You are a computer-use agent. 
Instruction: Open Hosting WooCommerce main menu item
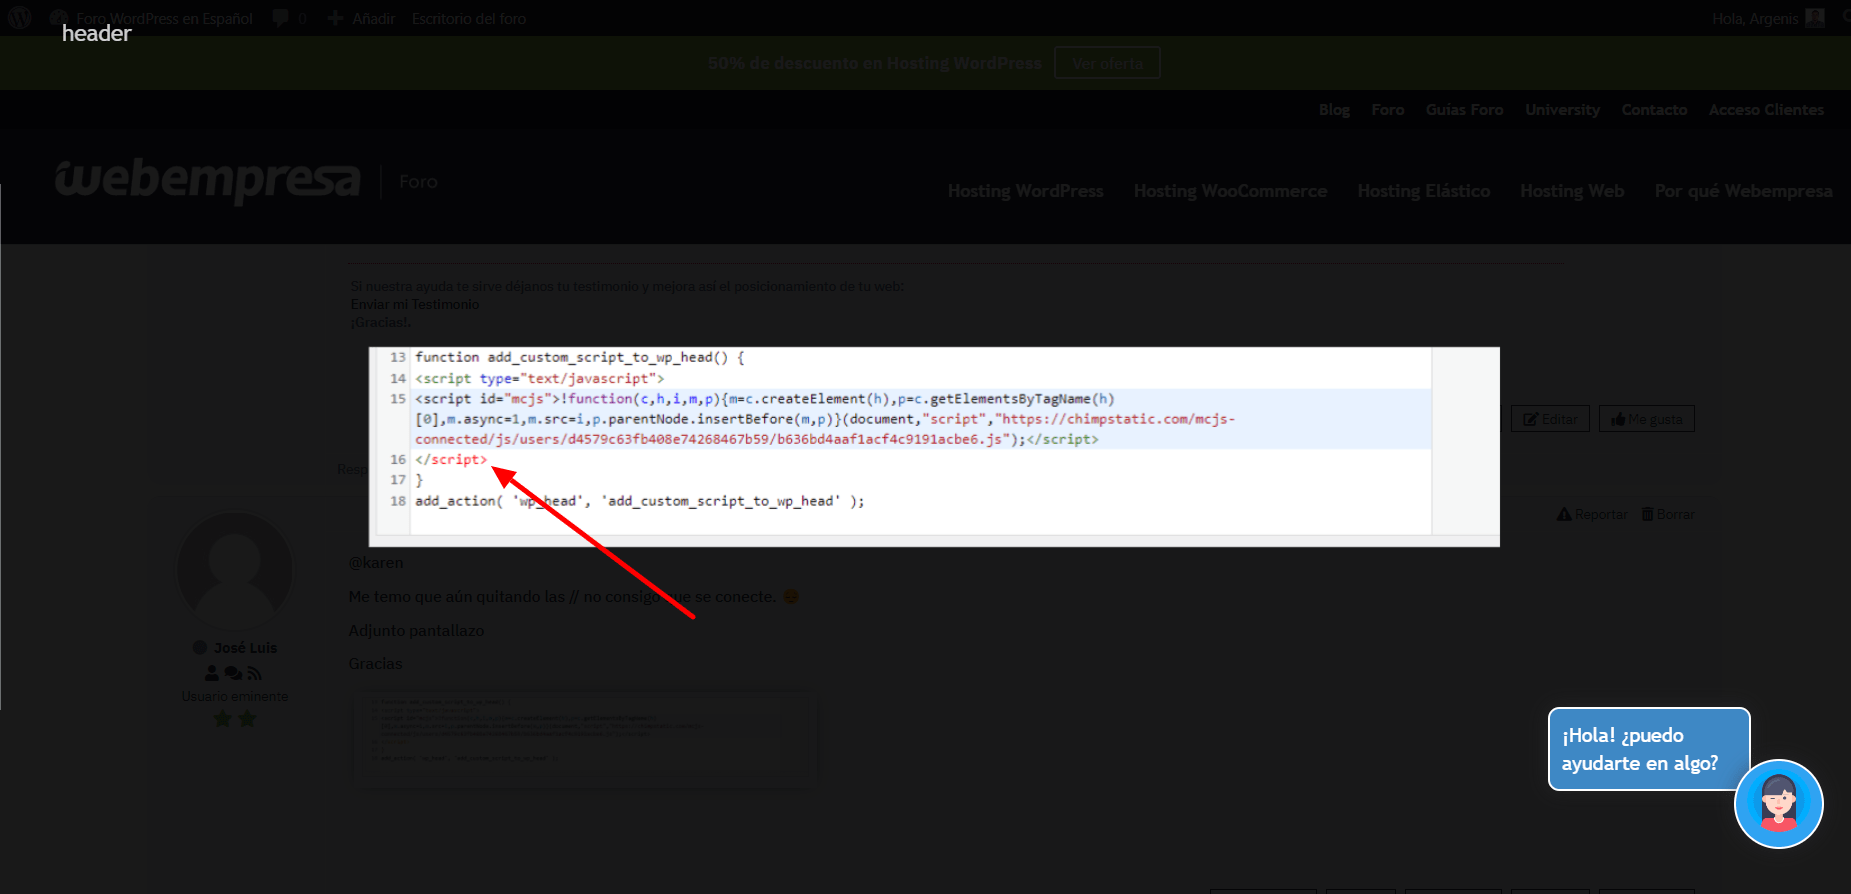(x=1230, y=191)
